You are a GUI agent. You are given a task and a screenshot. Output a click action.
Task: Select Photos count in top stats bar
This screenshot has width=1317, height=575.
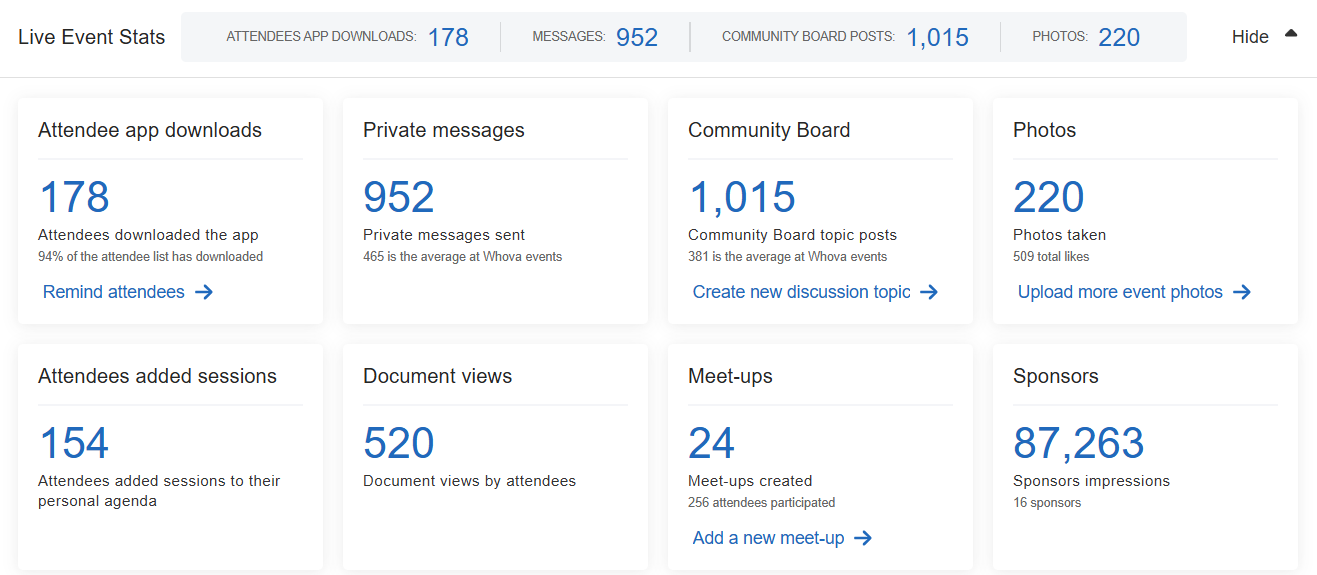(1086, 37)
